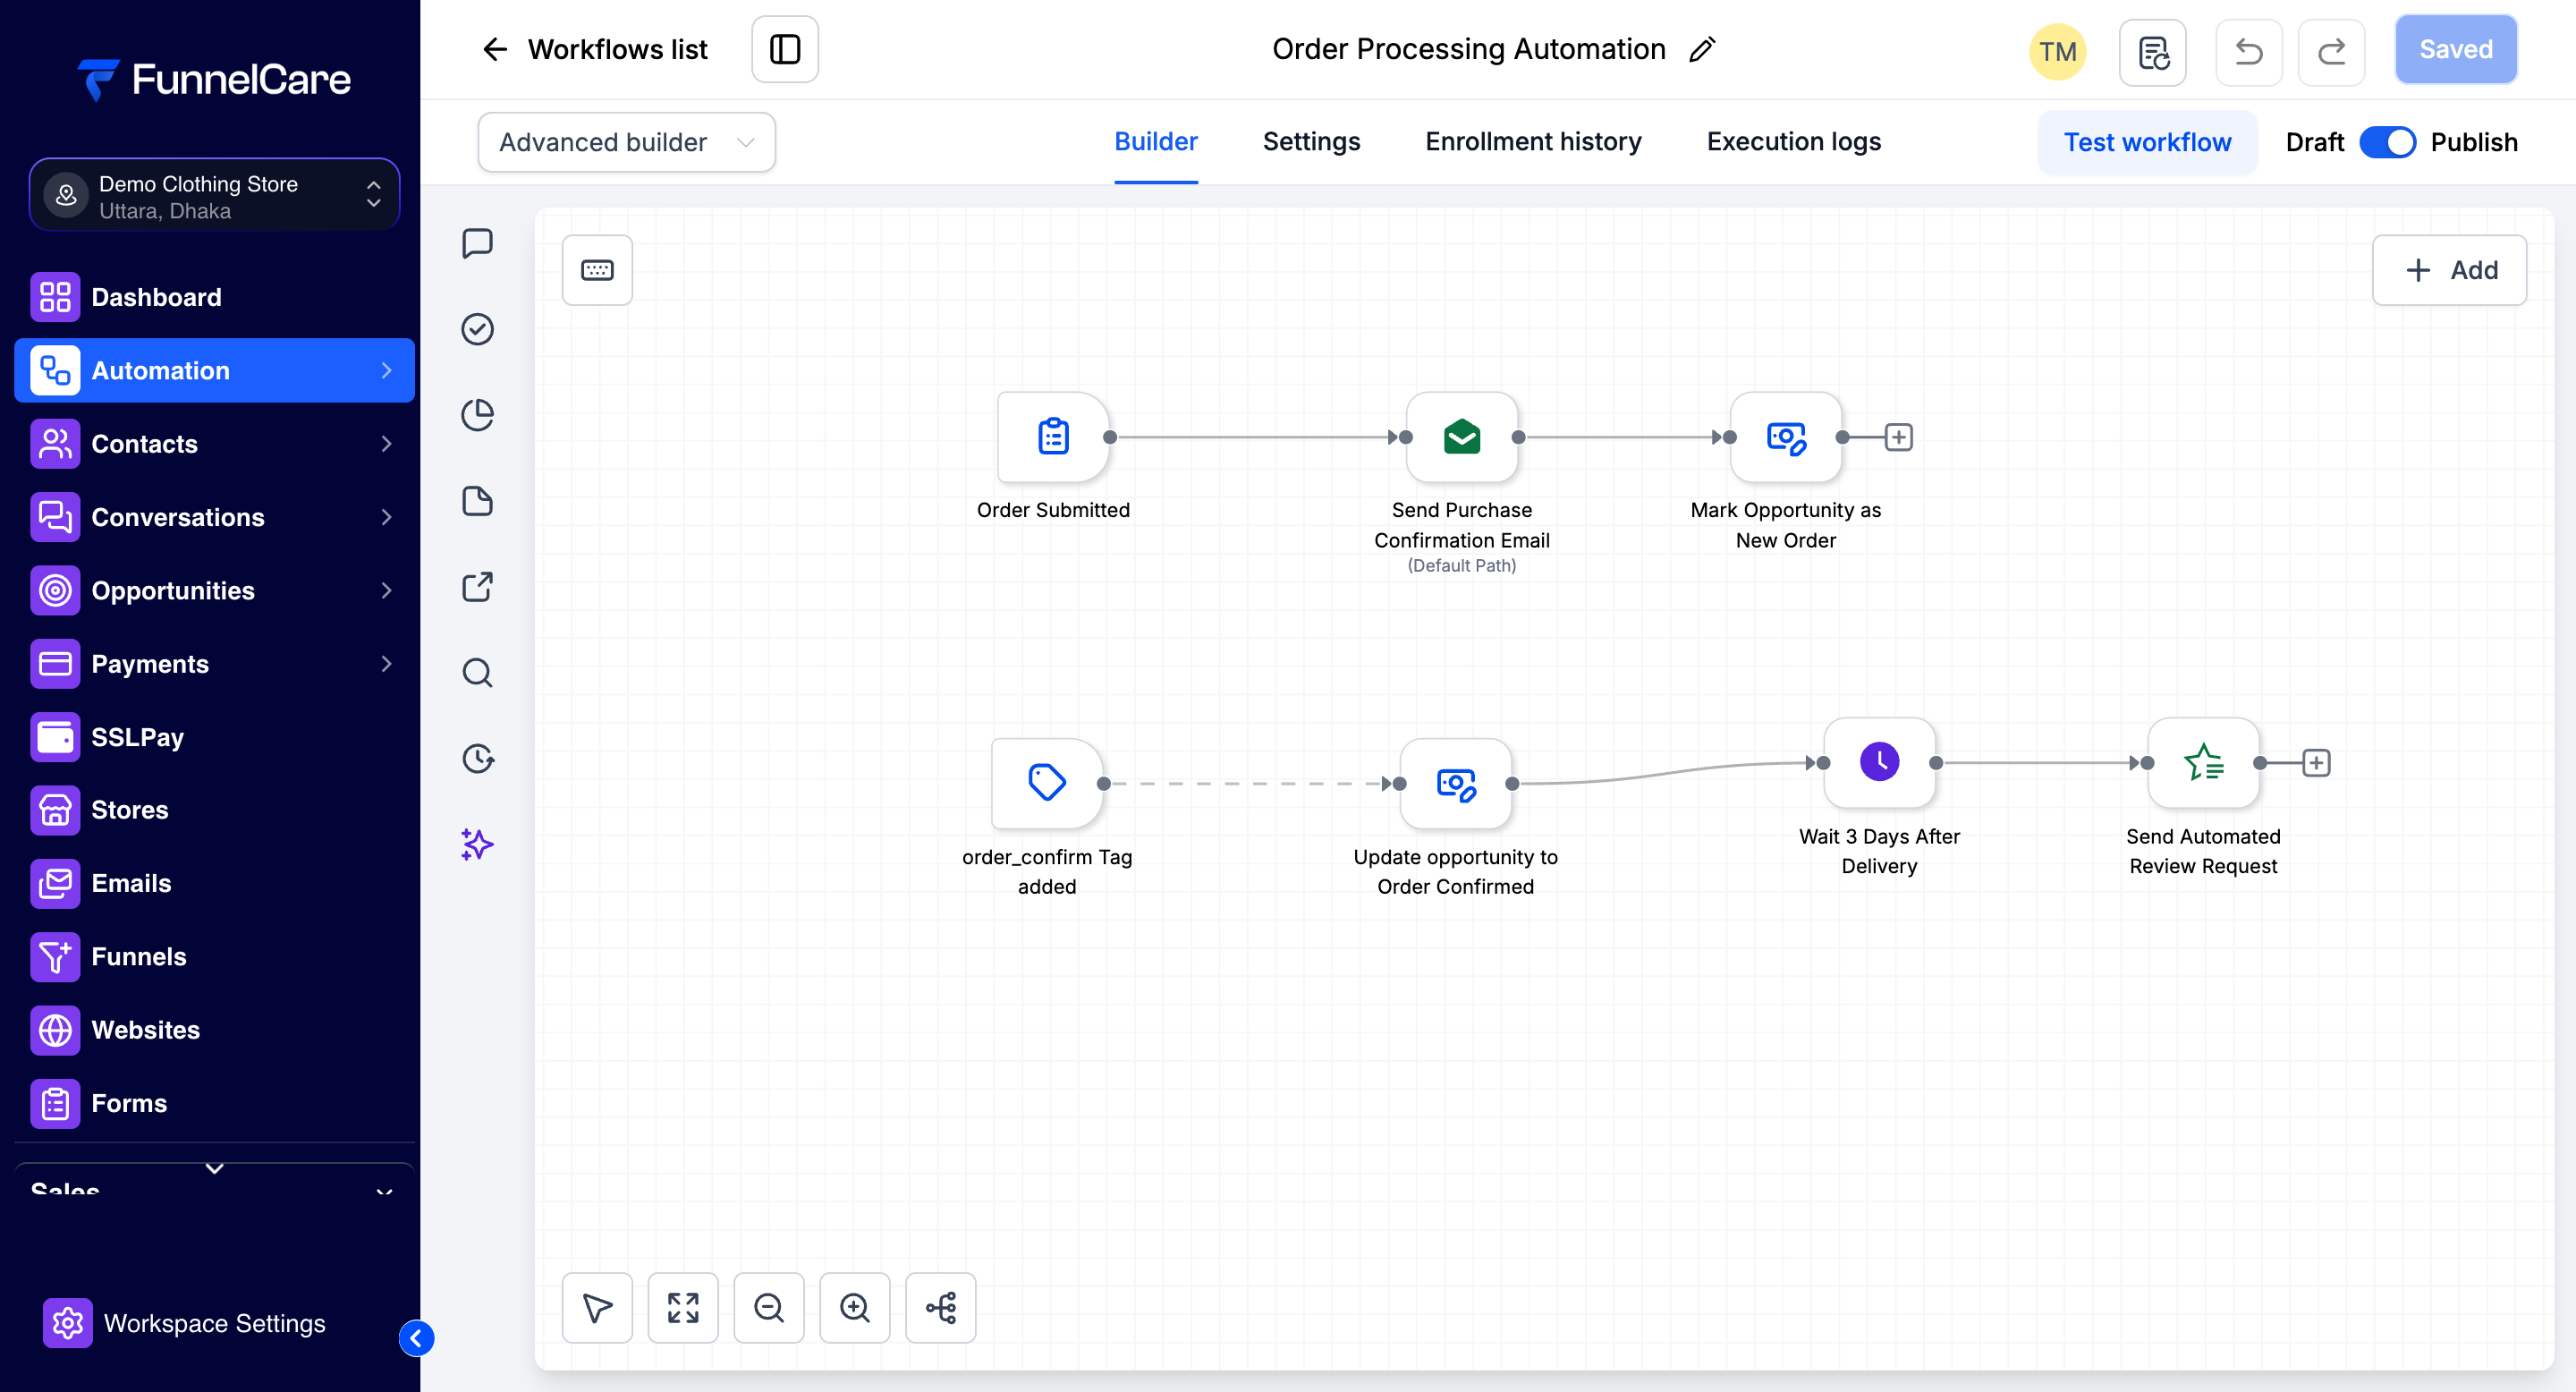The image size is (2576, 1392).
Task: Click the Saved button
Action: [2456, 49]
